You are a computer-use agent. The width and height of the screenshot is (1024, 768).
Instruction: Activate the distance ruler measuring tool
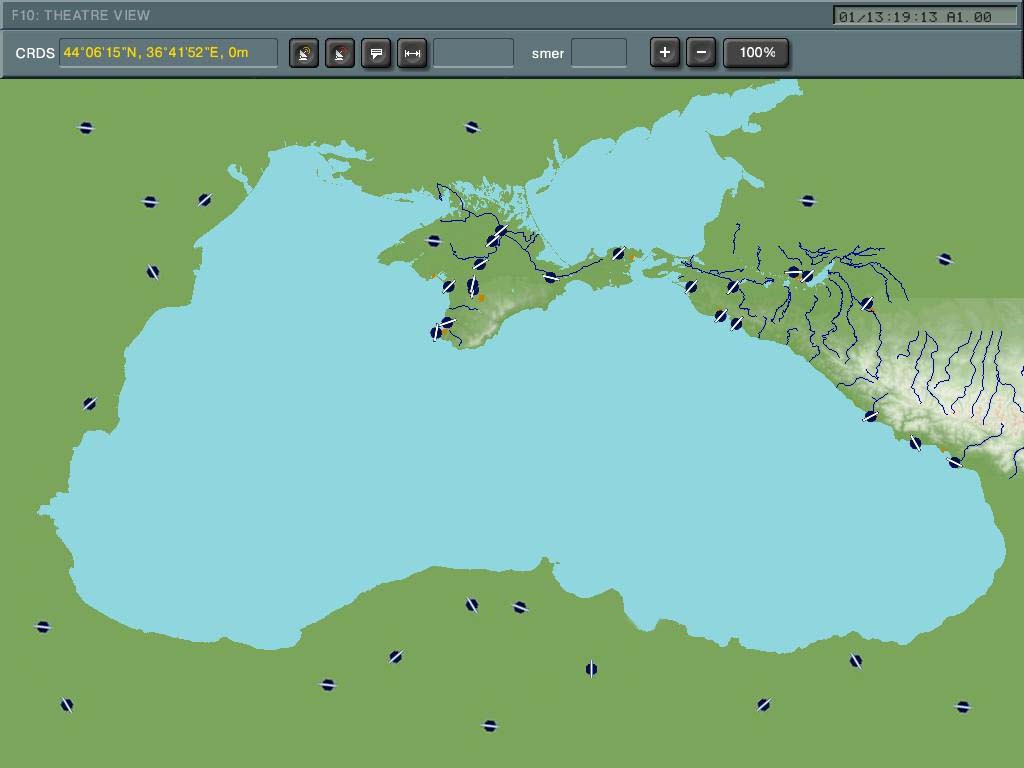click(x=412, y=53)
